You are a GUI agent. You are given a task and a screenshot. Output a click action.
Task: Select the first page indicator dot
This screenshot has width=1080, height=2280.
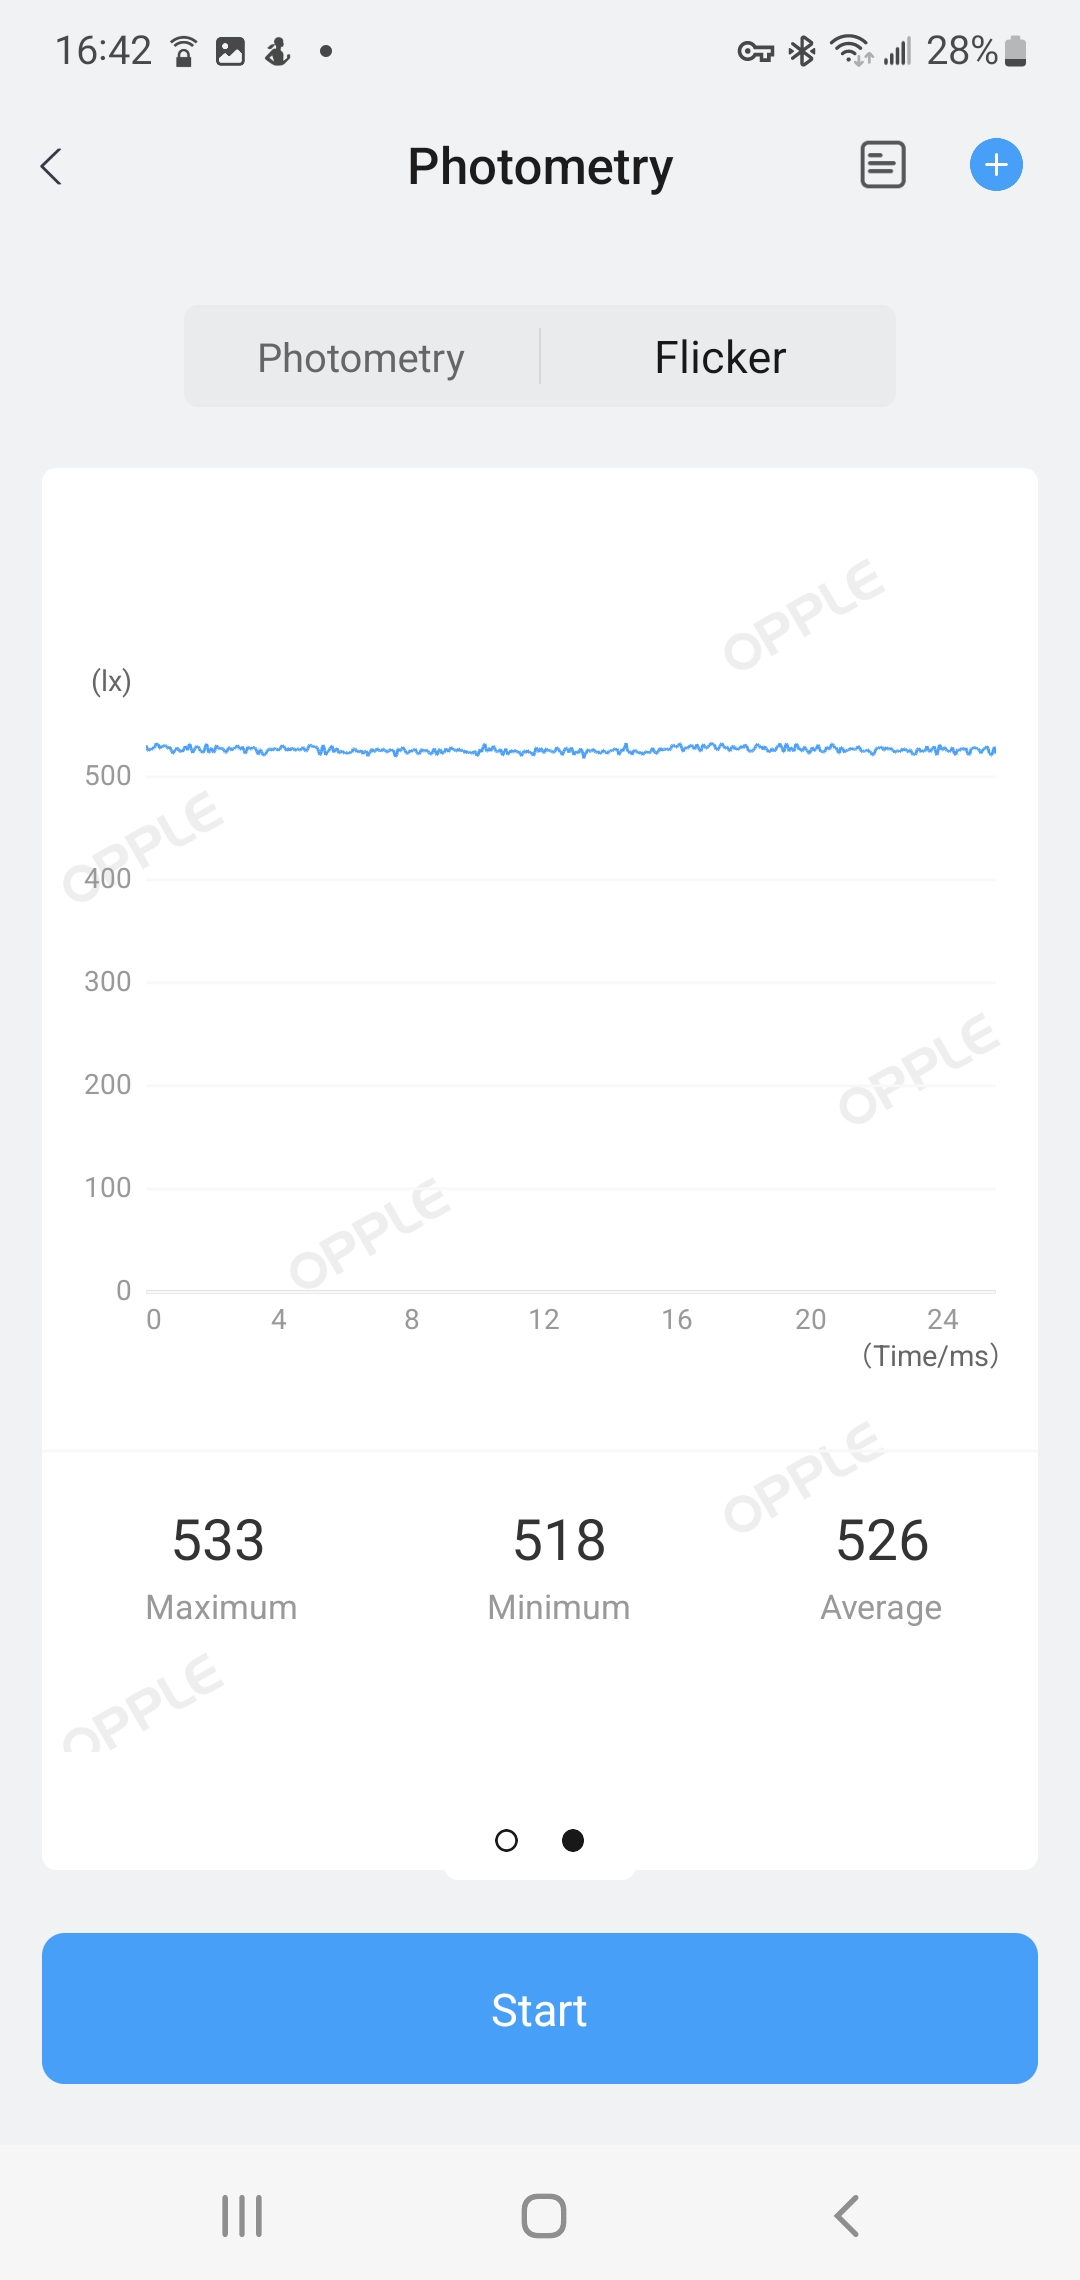(507, 1840)
